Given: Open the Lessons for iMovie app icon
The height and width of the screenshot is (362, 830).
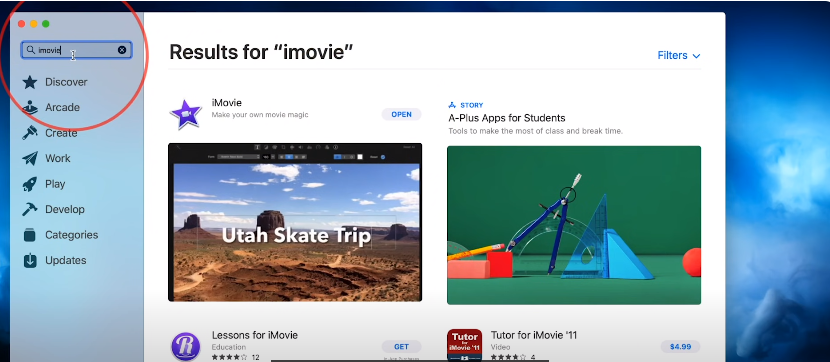Looking at the screenshot, I should 185,346.
